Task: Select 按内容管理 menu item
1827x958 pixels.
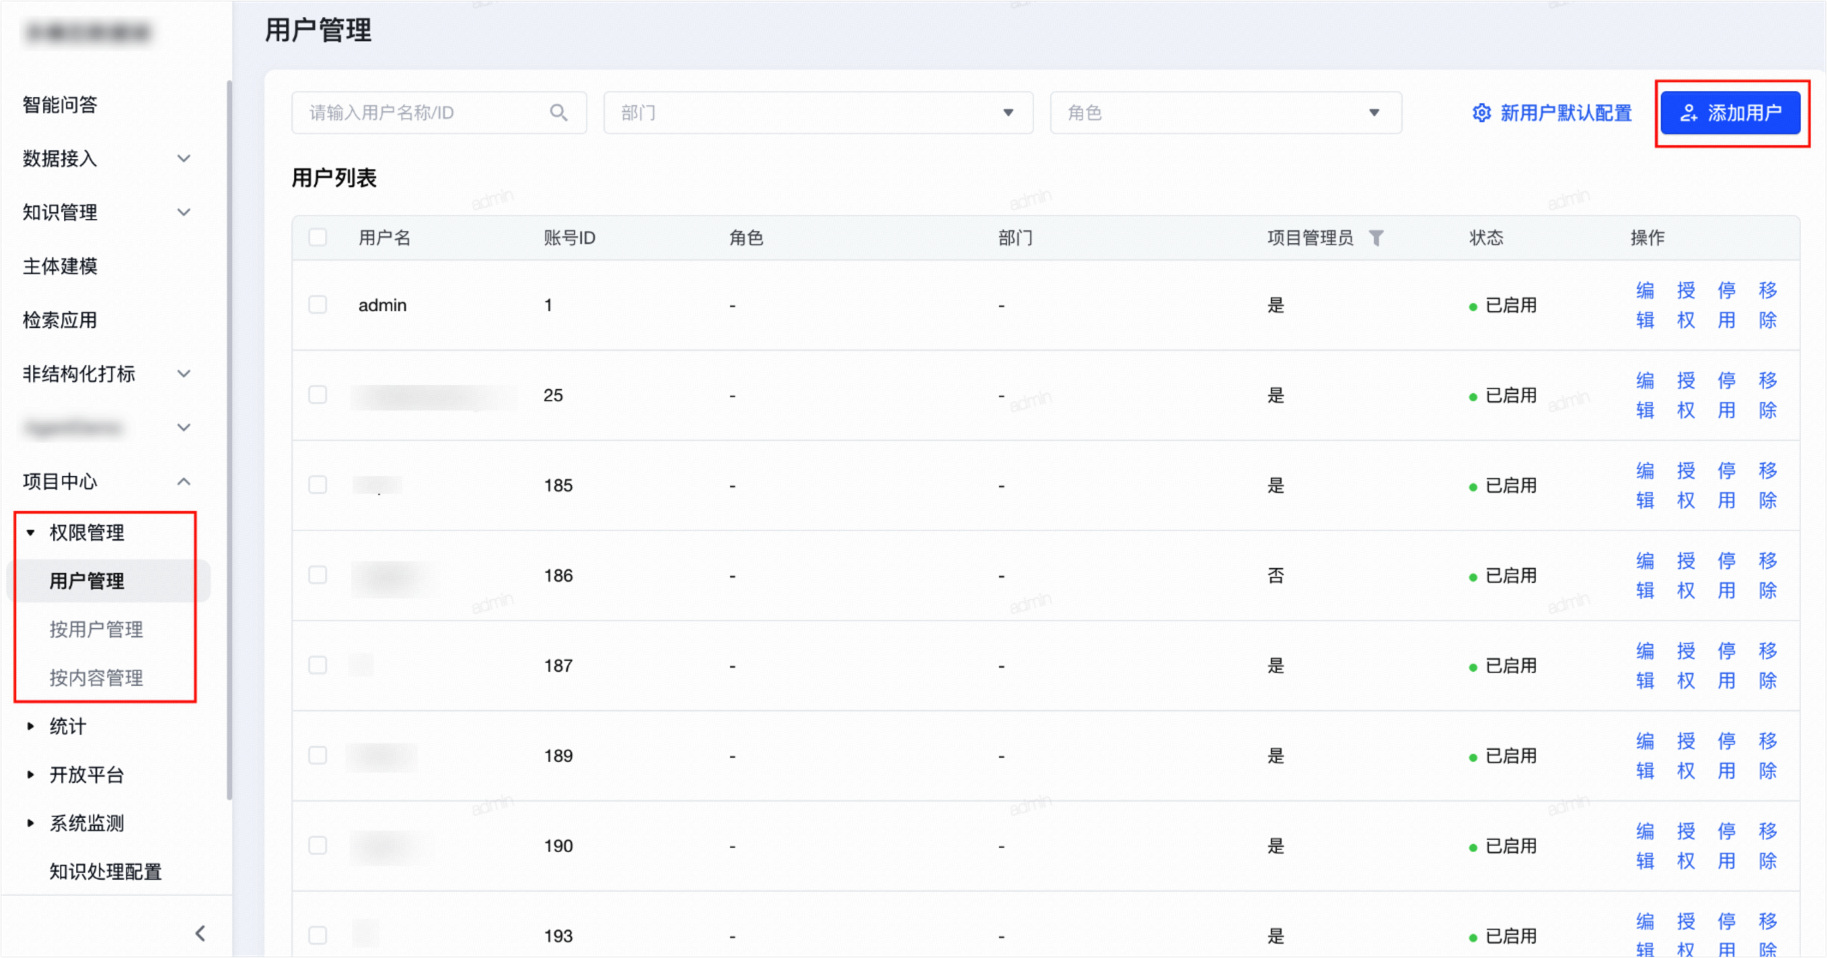Action: click(x=96, y=678)
